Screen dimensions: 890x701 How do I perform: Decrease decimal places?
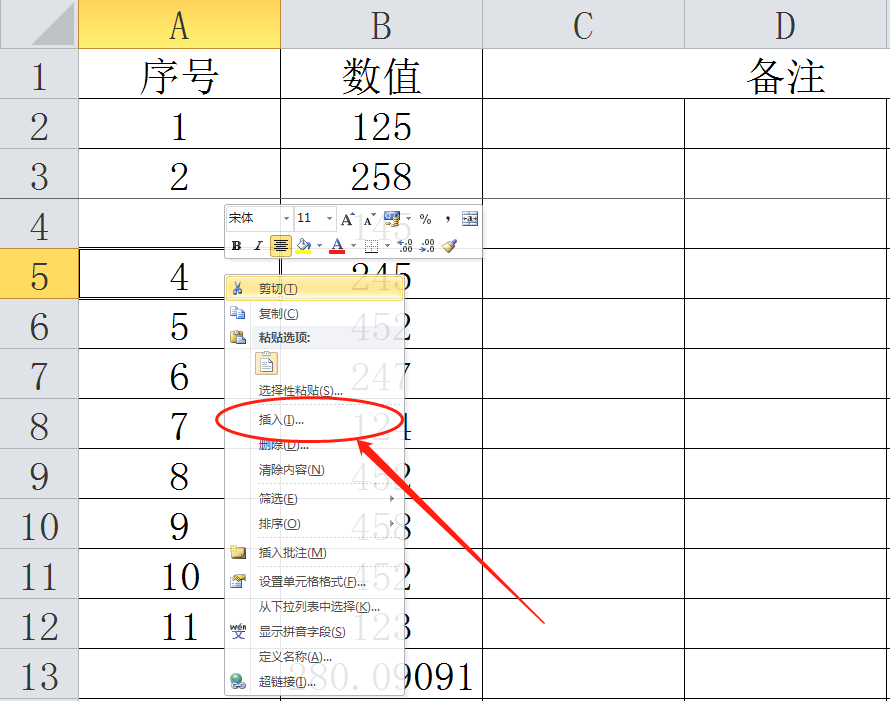[427, 246]
